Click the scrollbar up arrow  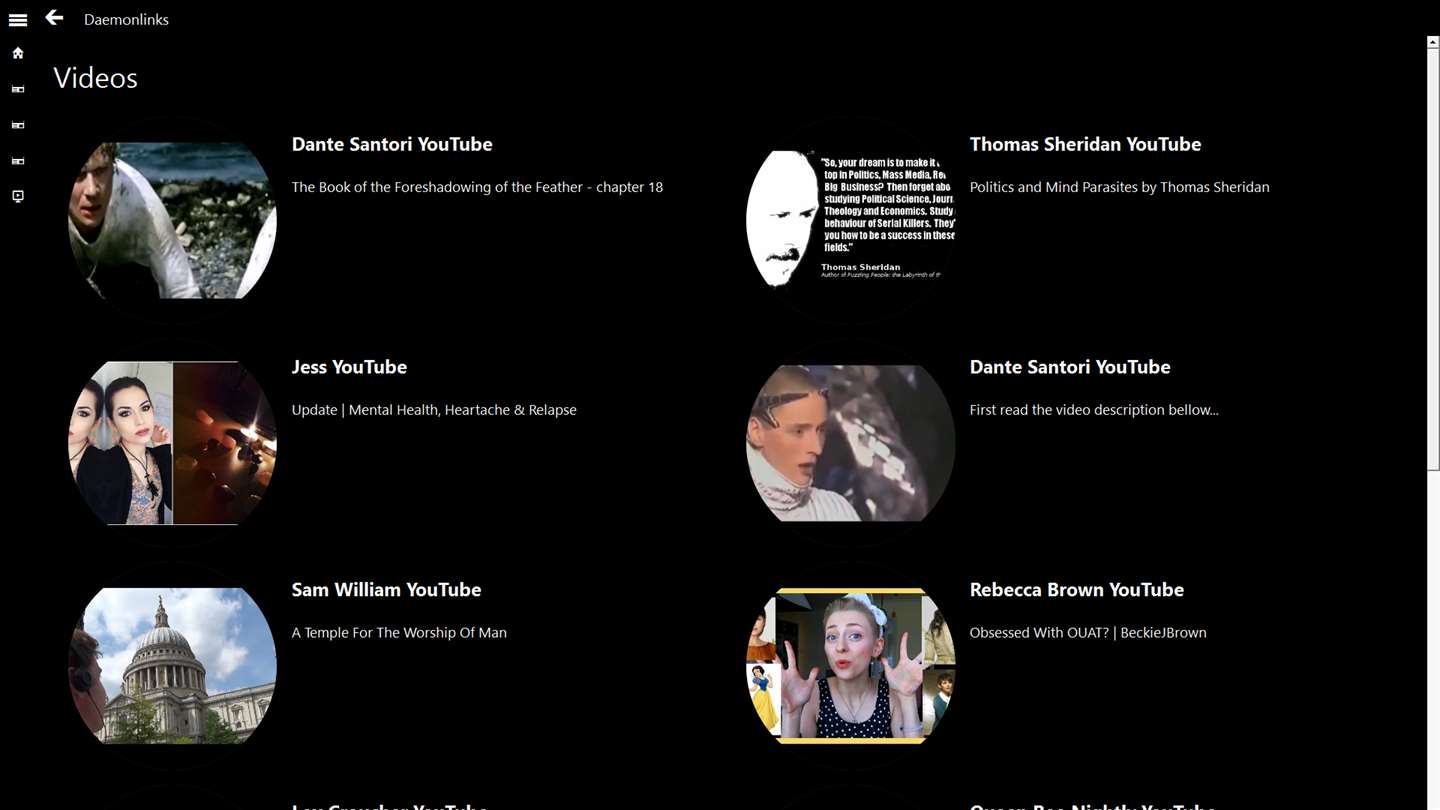point(1433,43)
